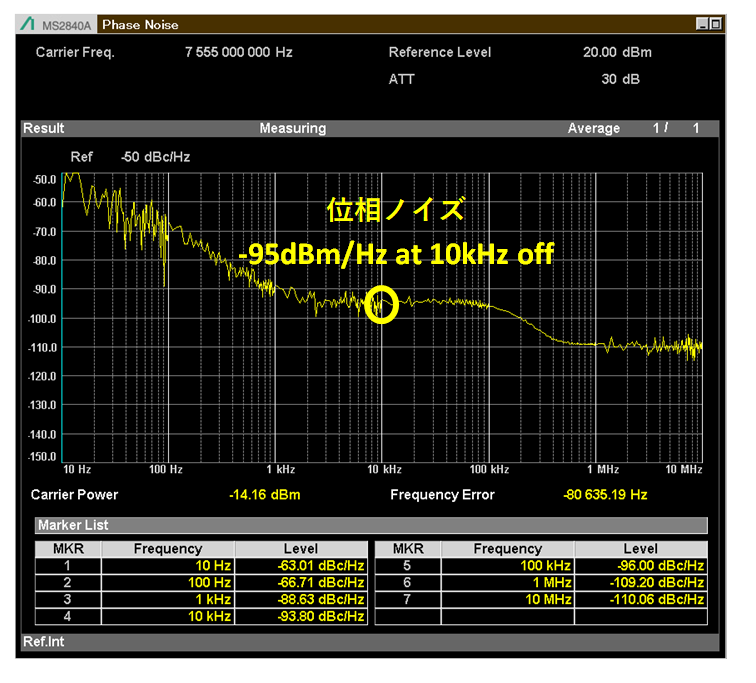Image resolution: width=756 pixels, height=683 pixels.
Task: Click the yellow circle marker at 10 kHz
Action: [x=381, y=306]
